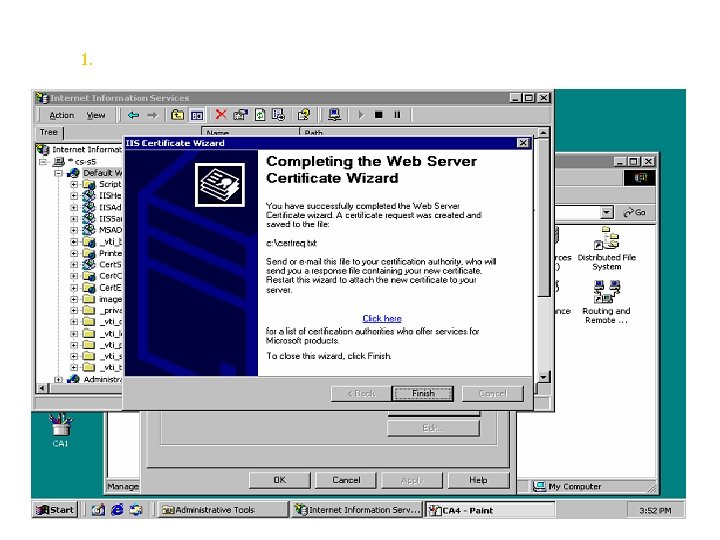Click the Export List toolbar icon

pos(278,115)
